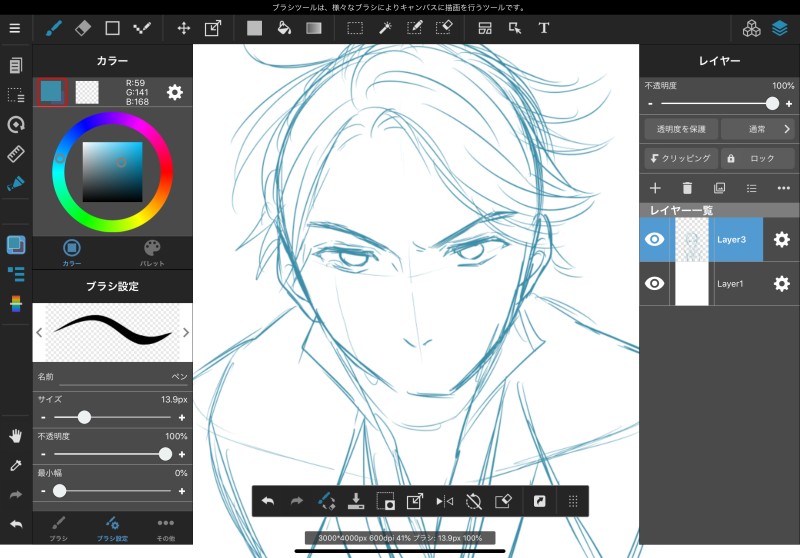800x558 pixels.
Task: Open the 通常 blend mode dropdown
Action: tap(758, 129)
